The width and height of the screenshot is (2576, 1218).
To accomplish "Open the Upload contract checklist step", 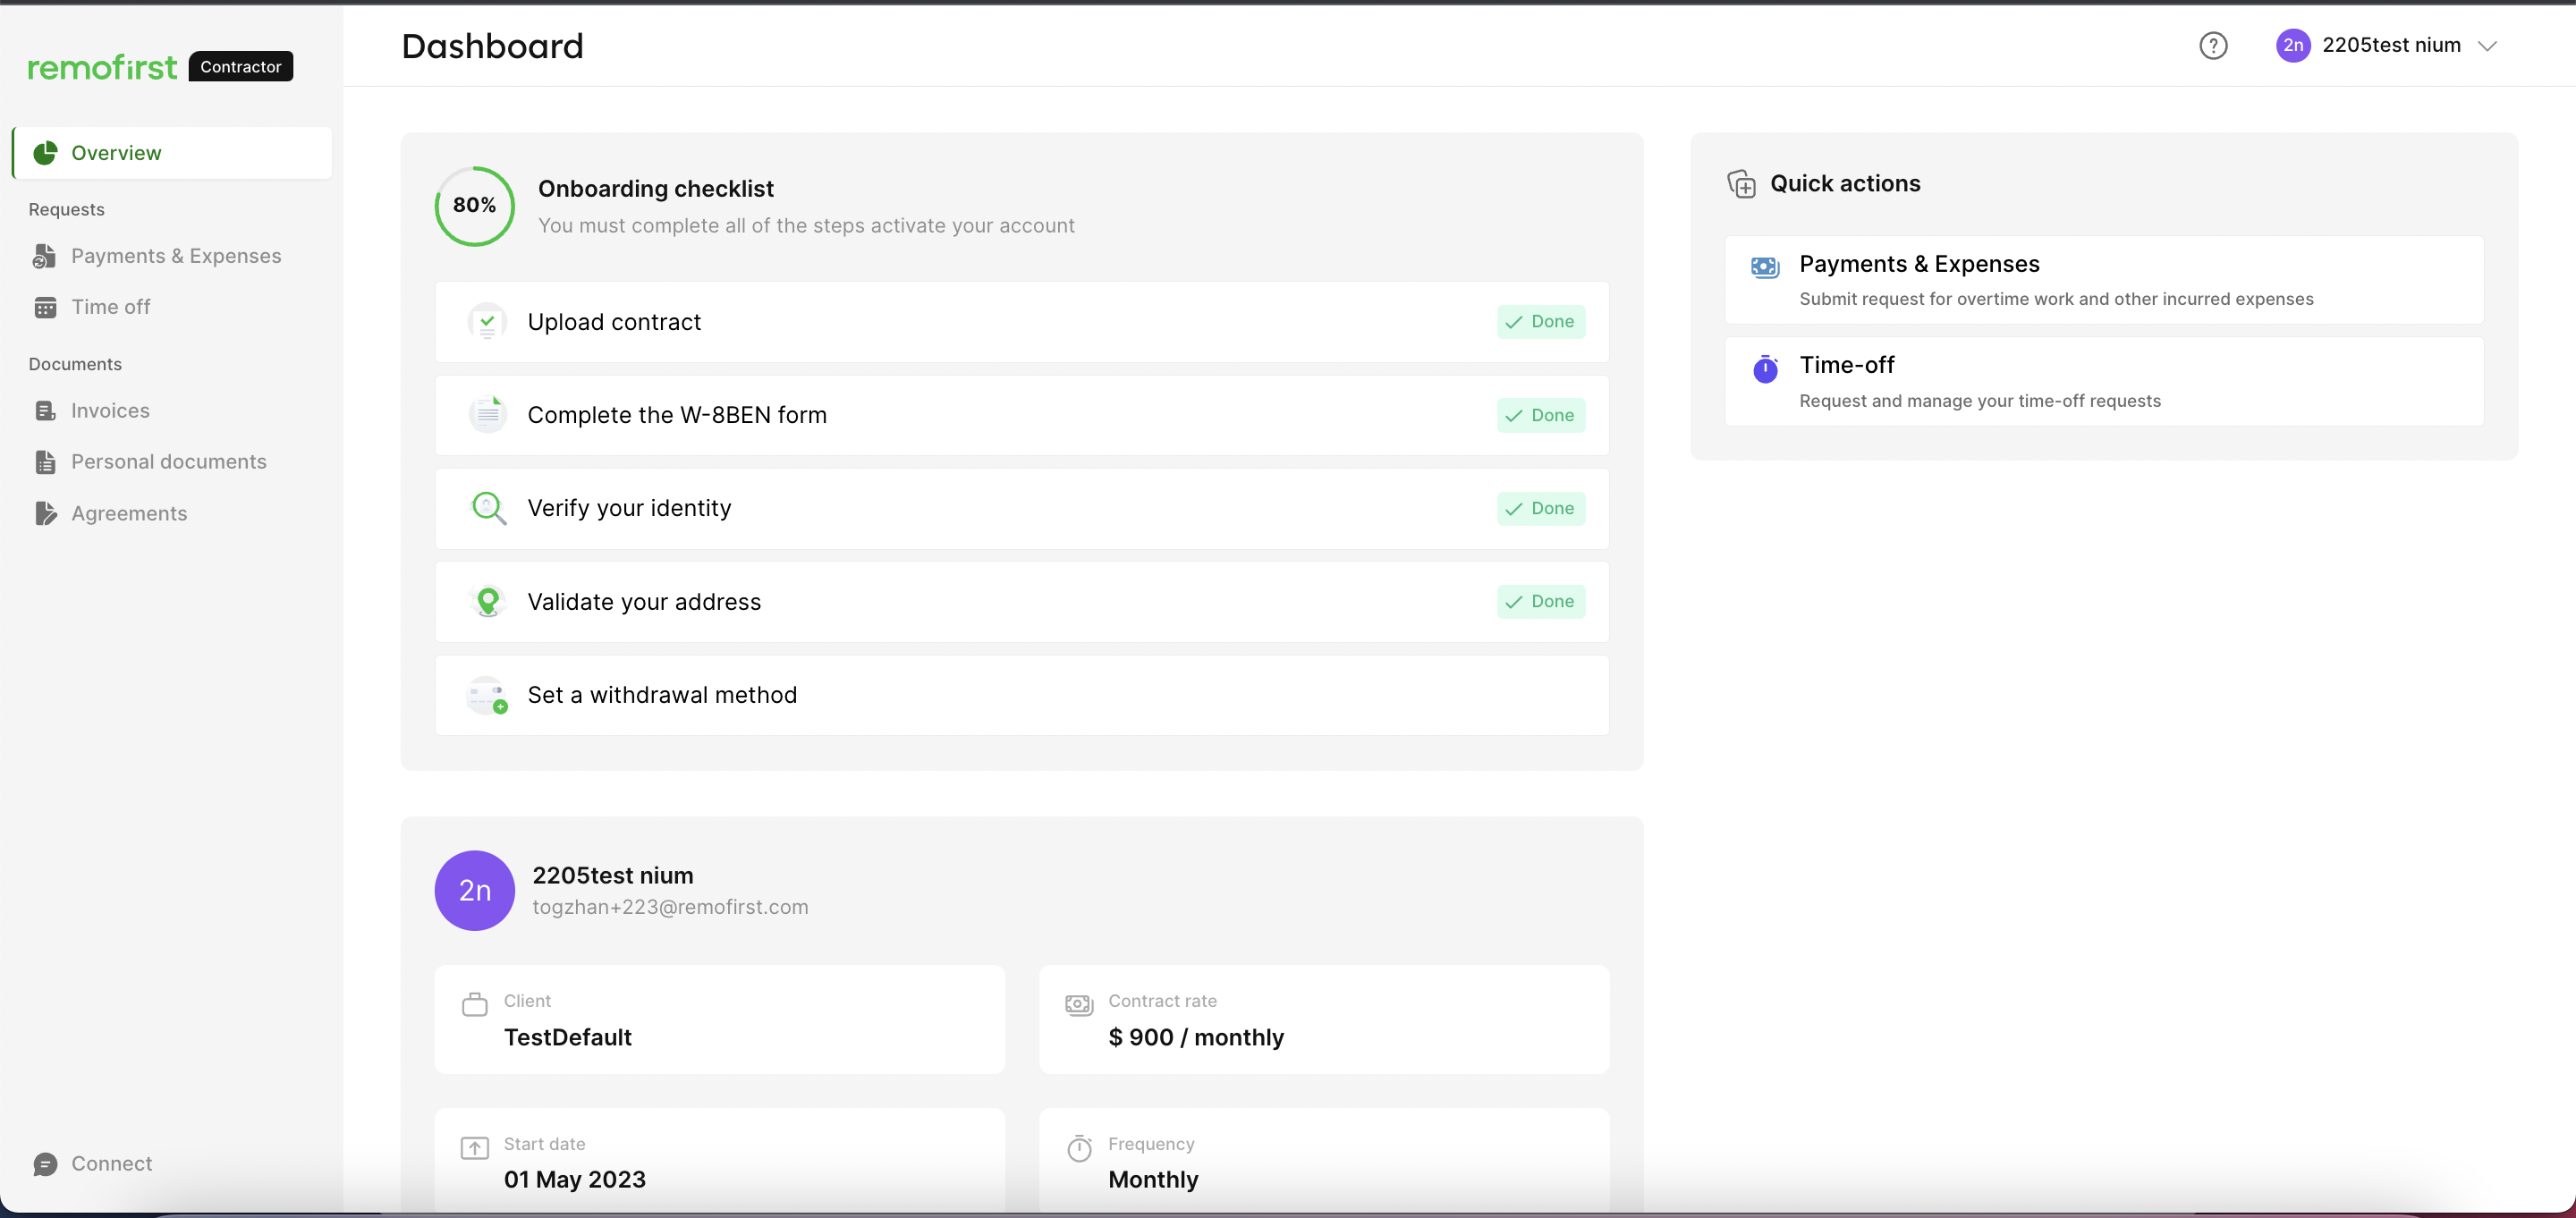I will click(x=1021, y=322).
